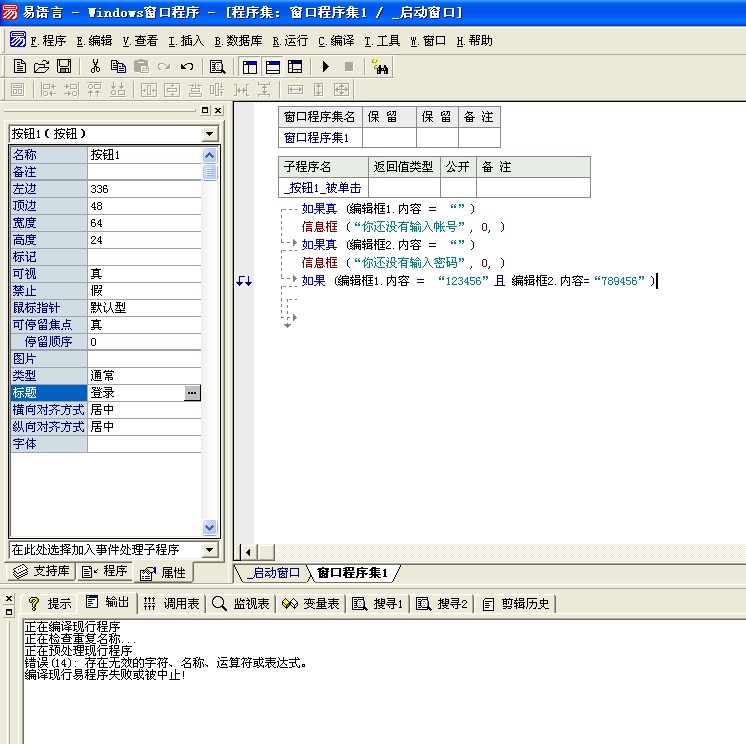Screen dimensions: 746x744
Task: Toggle the third panel layout icon
Action: click(x=295, y=67)
